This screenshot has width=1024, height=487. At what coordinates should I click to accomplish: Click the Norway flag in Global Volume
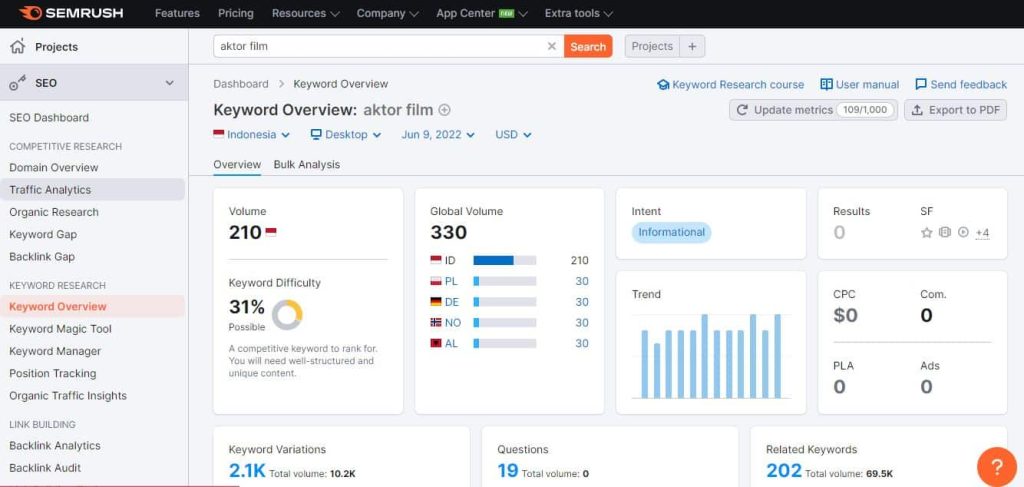pyautogui.click(x=436, y=322)
